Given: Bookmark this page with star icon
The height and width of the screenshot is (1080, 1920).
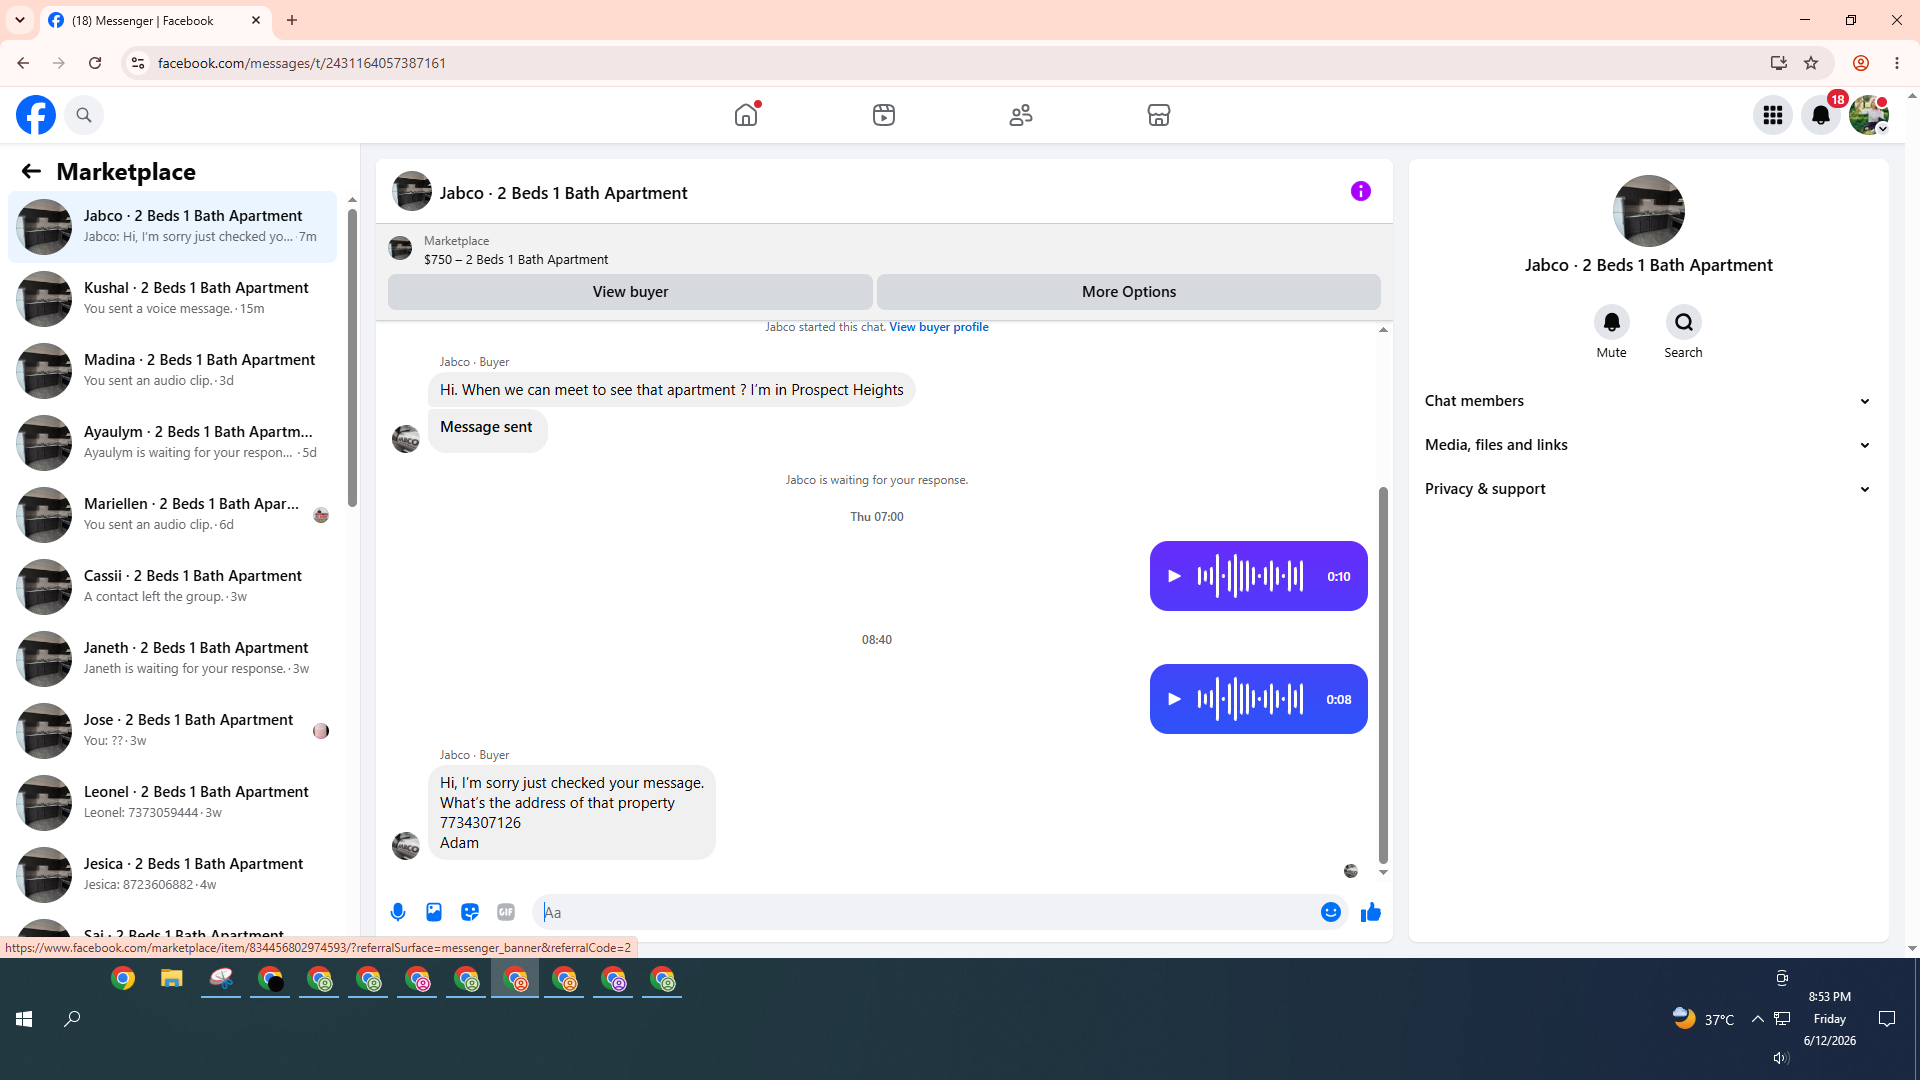Looking at the screenshot, I should click(x=1811, y=63).
